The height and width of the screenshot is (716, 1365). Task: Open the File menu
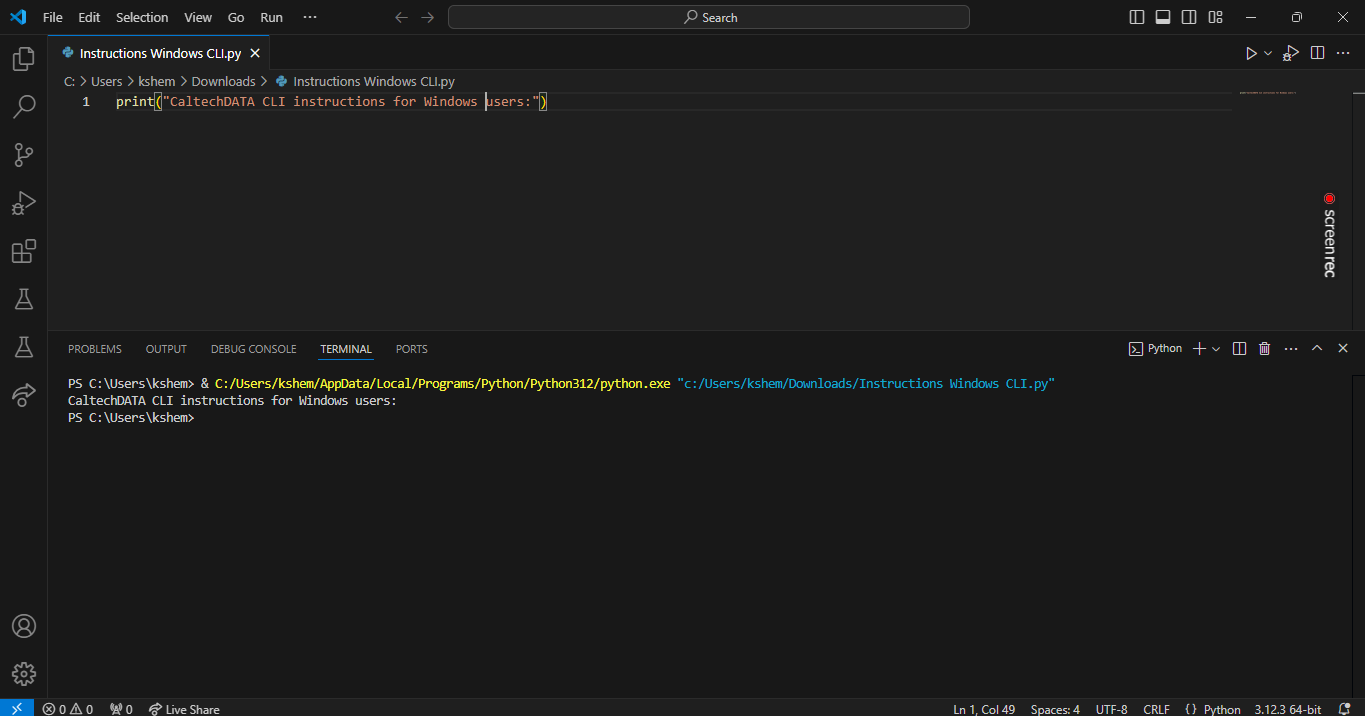pyautogui.click(x=53, y=17)
